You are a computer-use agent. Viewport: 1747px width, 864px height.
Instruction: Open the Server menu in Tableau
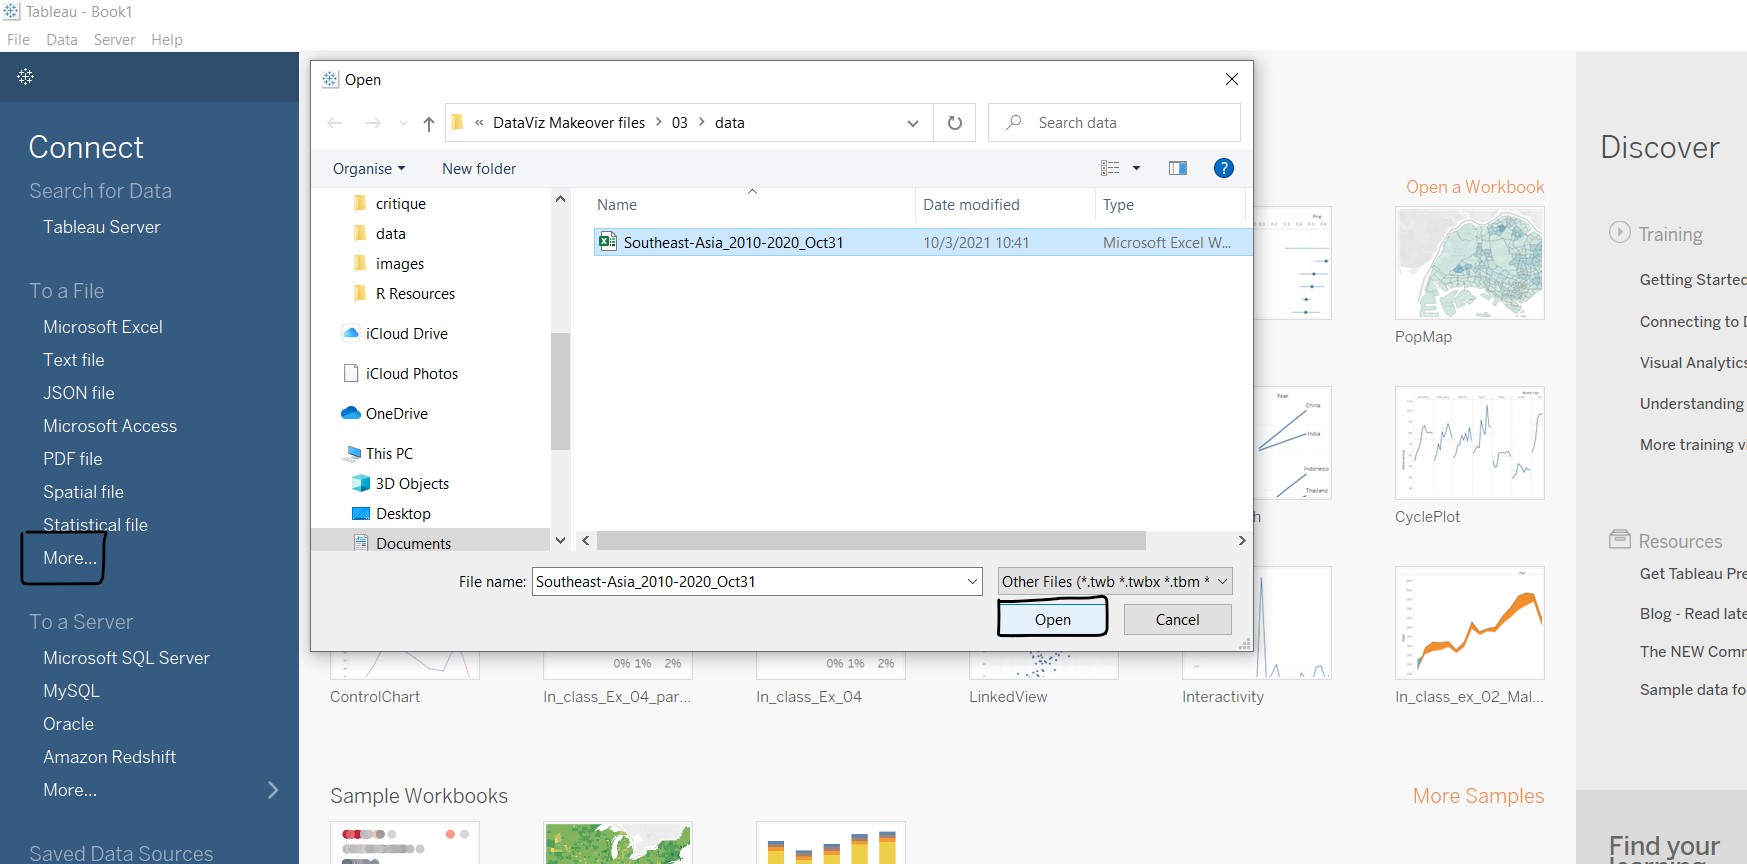point(114,40)
